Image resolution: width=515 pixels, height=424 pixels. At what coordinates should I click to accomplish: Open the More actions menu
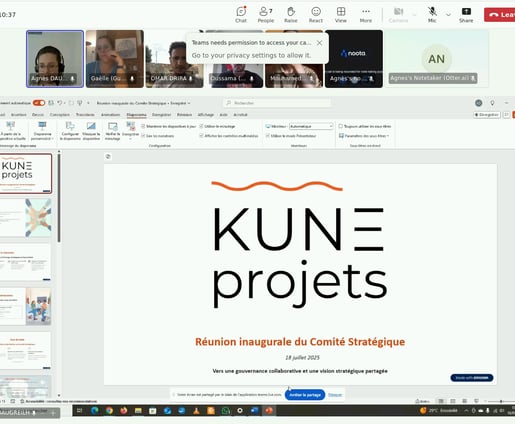366,15
